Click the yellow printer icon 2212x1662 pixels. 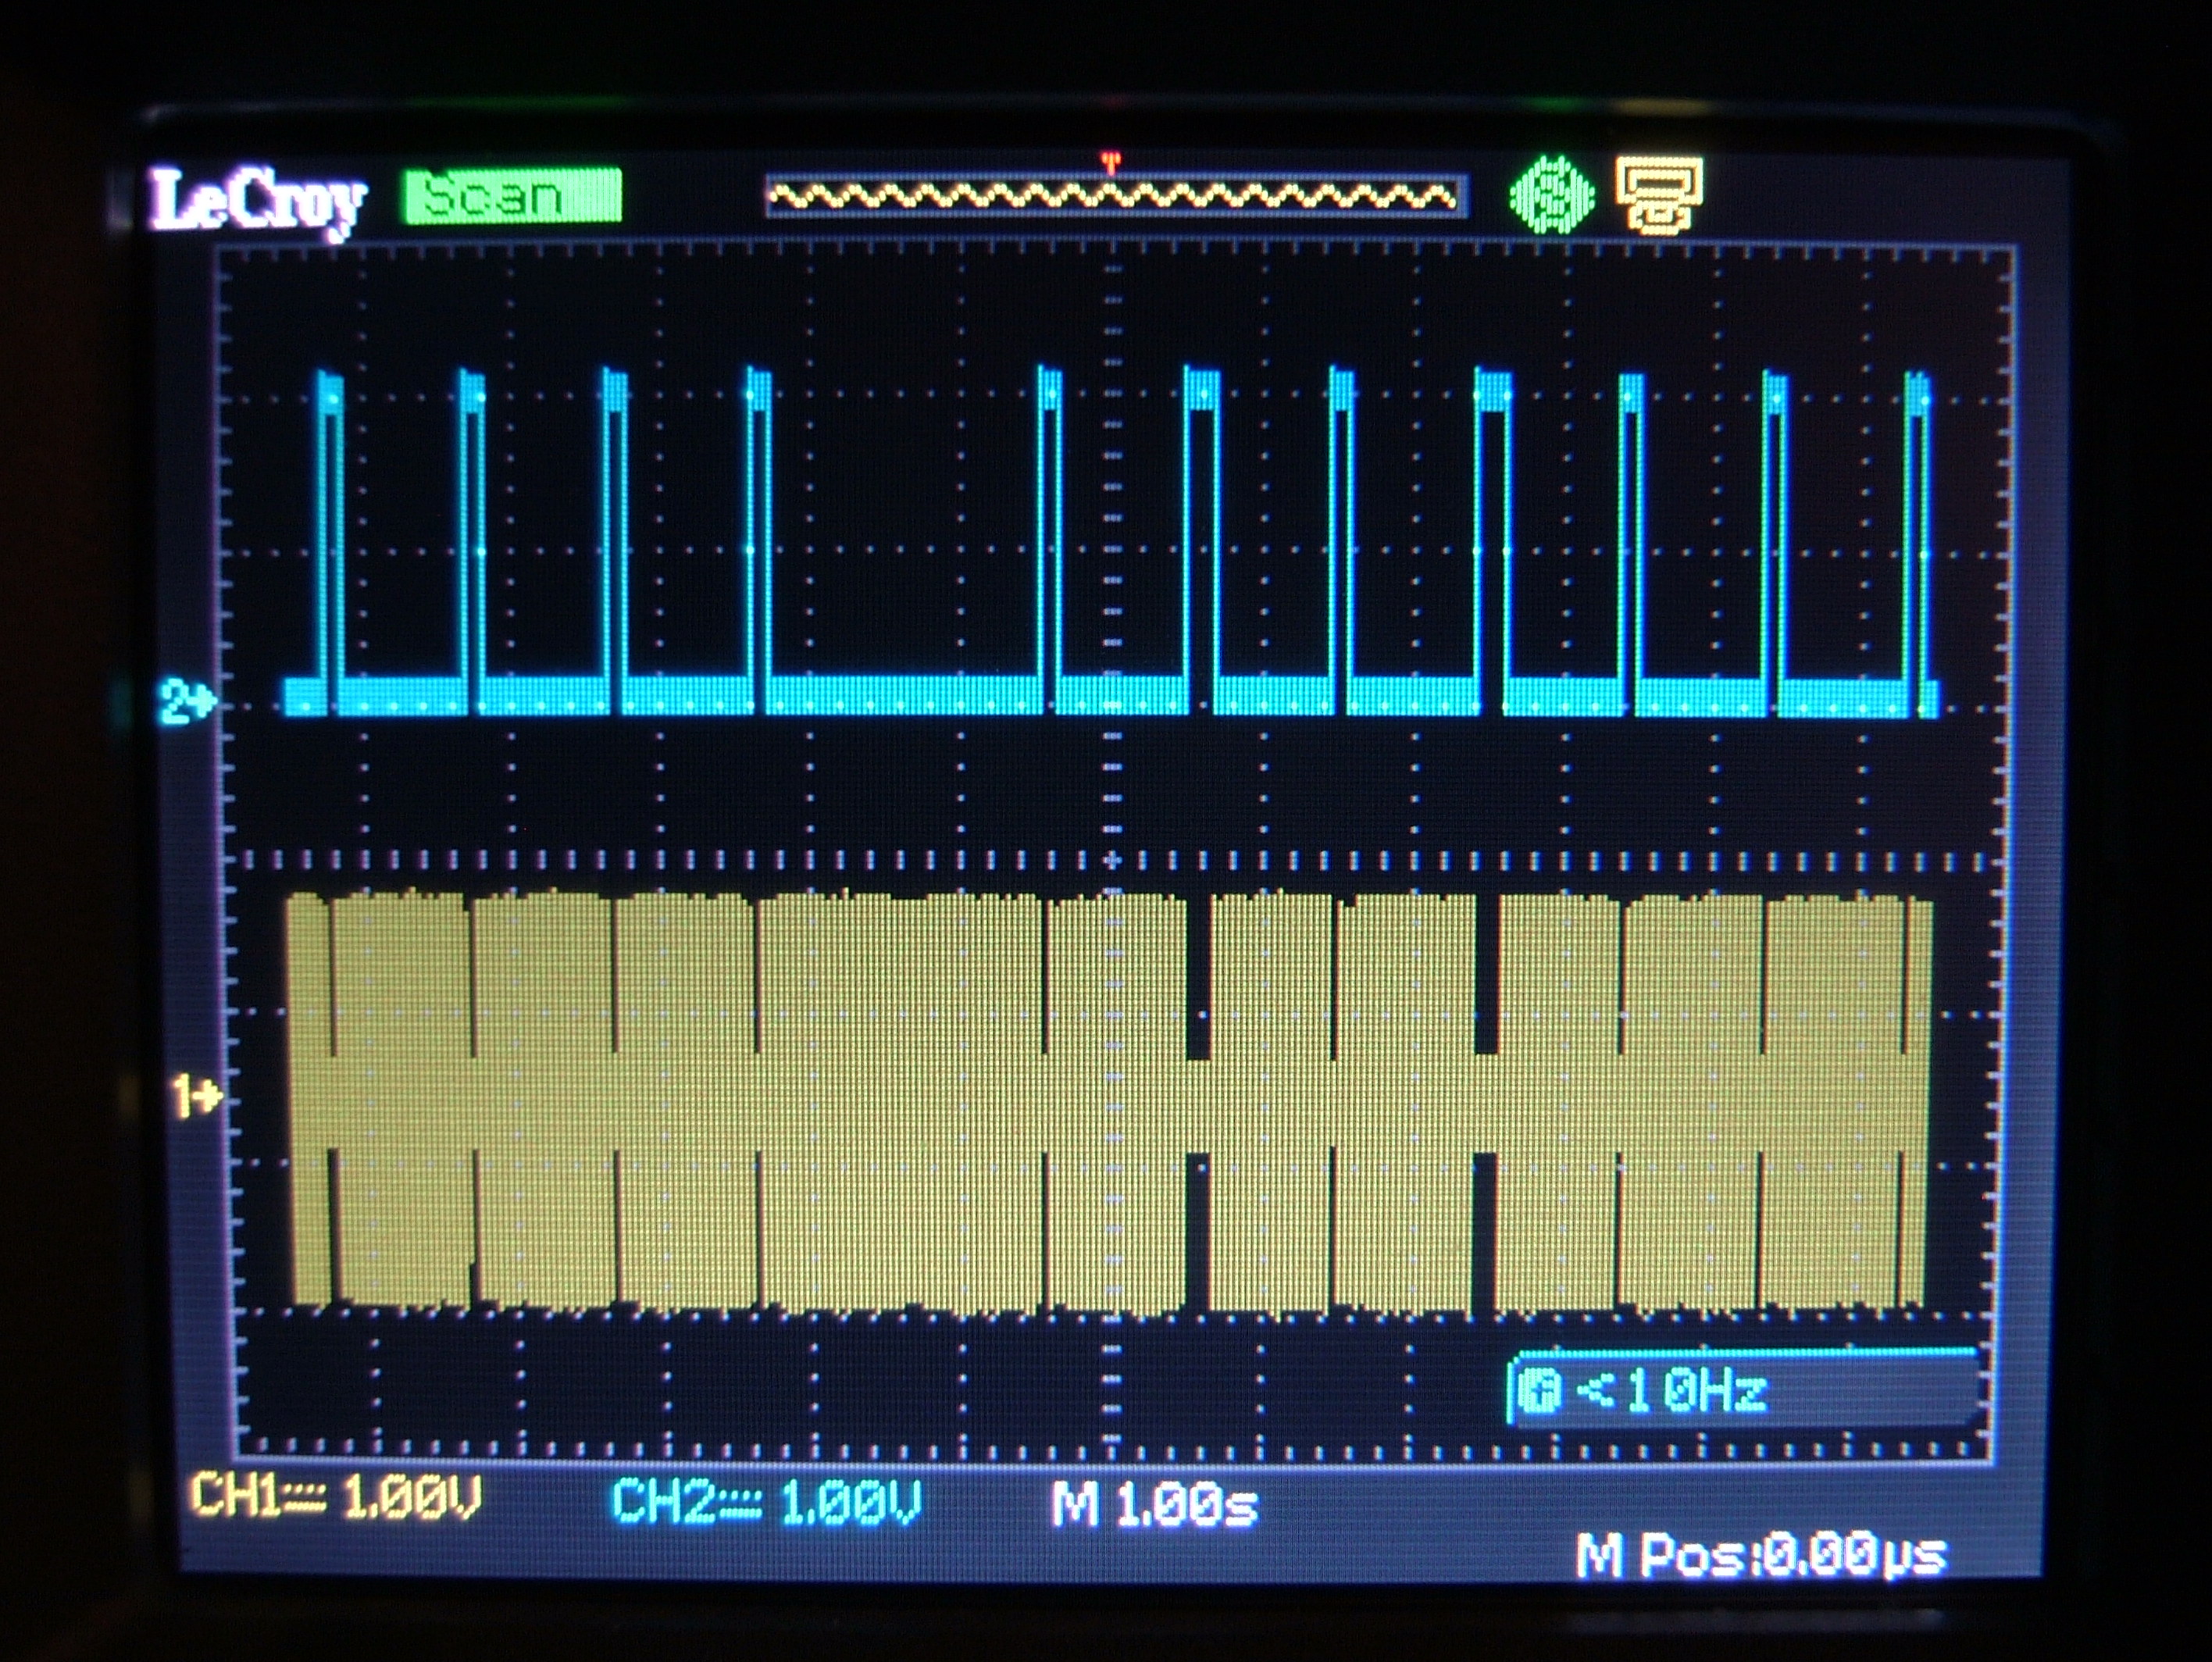(1659, 195)
